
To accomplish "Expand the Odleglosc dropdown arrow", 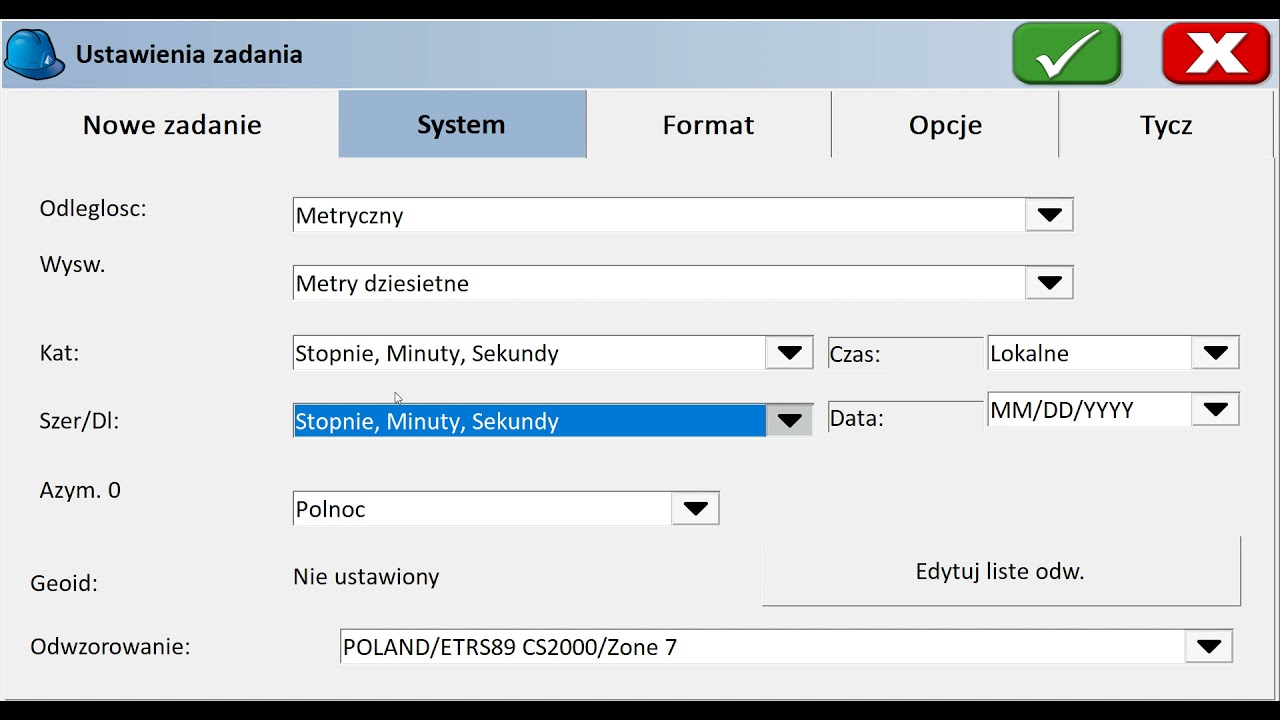I will tap(1049, 215).
